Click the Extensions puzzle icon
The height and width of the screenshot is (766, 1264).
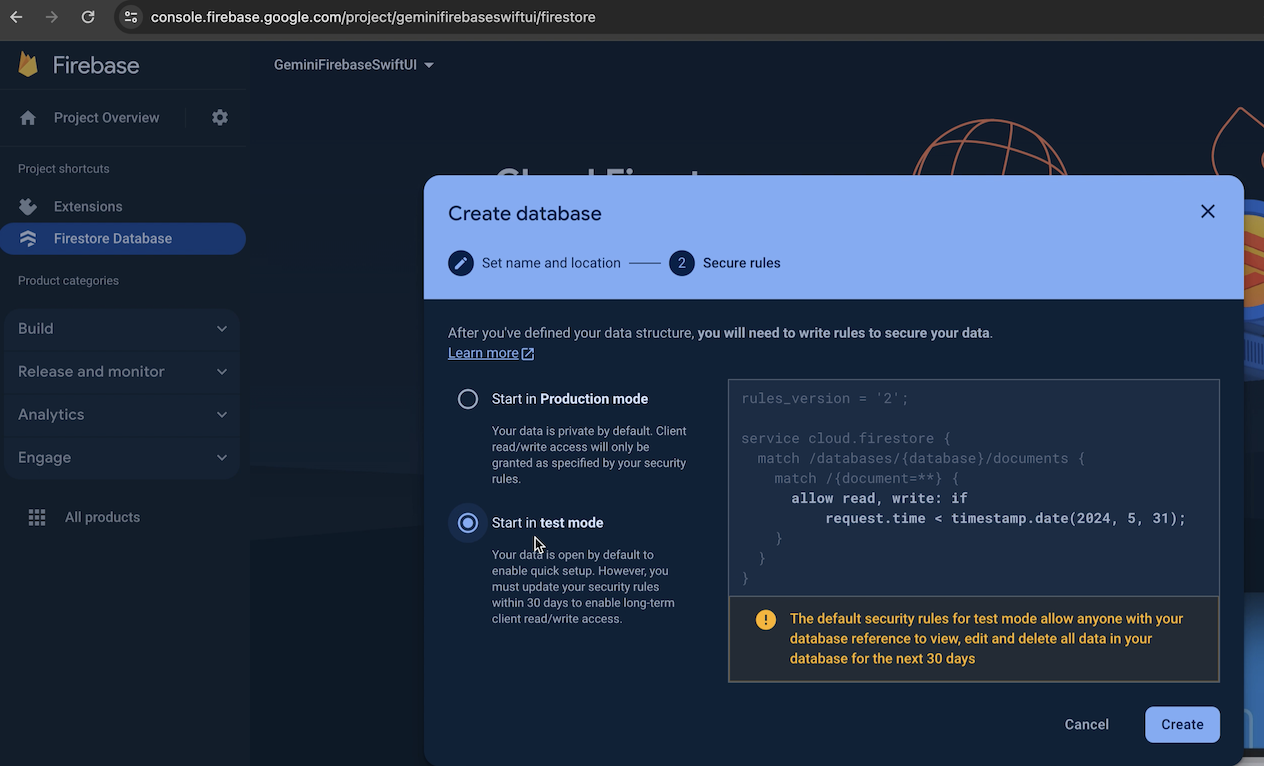[28, 207]
